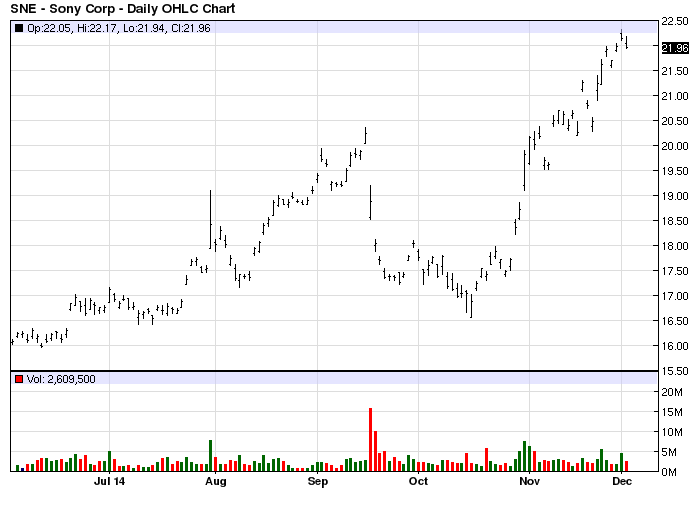Click the long price bar spiking to 19.00 before Aug

(x=210, y=219)
